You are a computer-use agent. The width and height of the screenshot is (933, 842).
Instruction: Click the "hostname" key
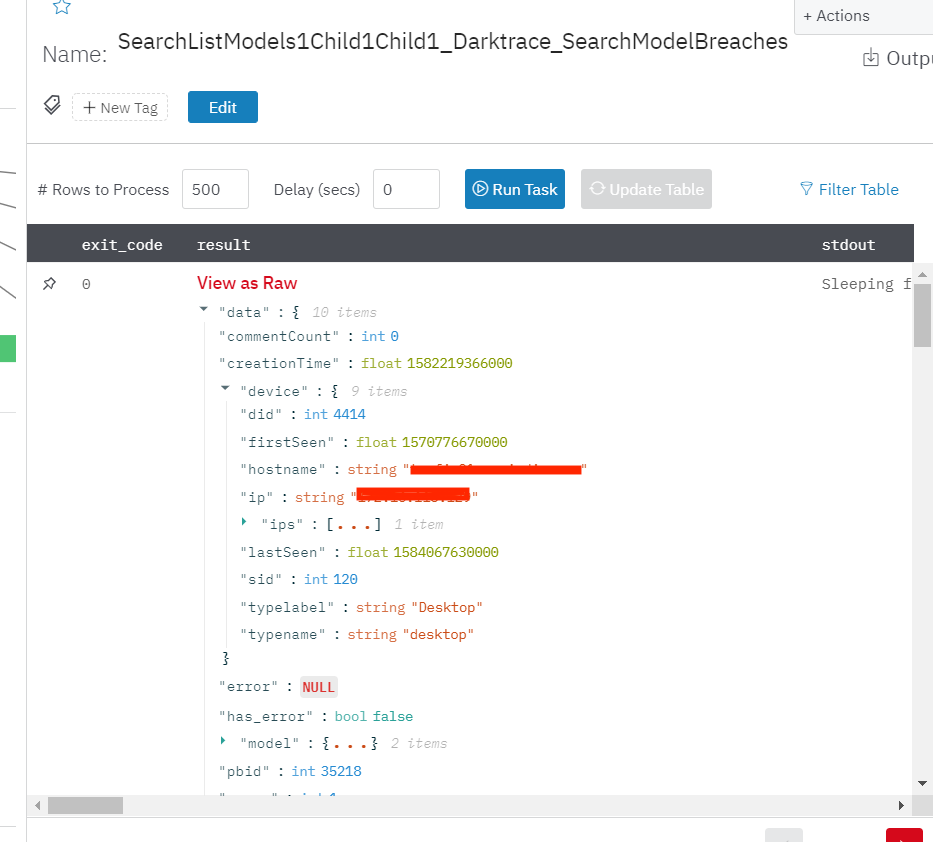pos(283,470)
